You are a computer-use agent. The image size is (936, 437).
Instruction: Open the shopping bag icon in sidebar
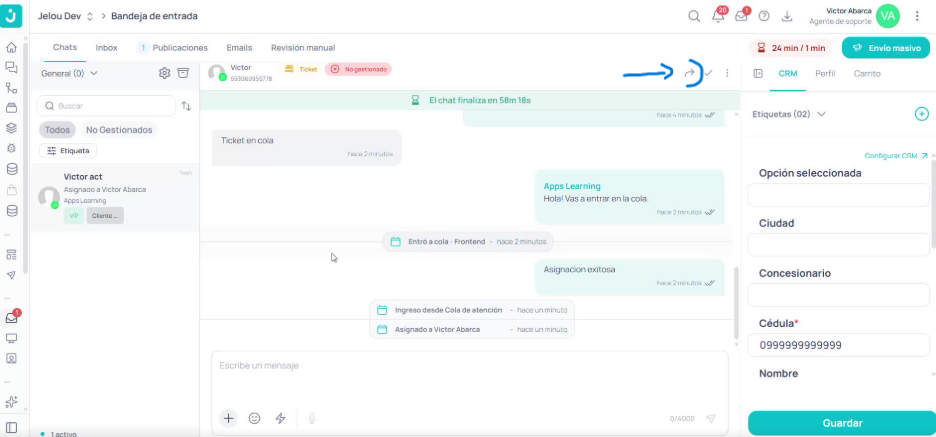click(x=11, y=190)
